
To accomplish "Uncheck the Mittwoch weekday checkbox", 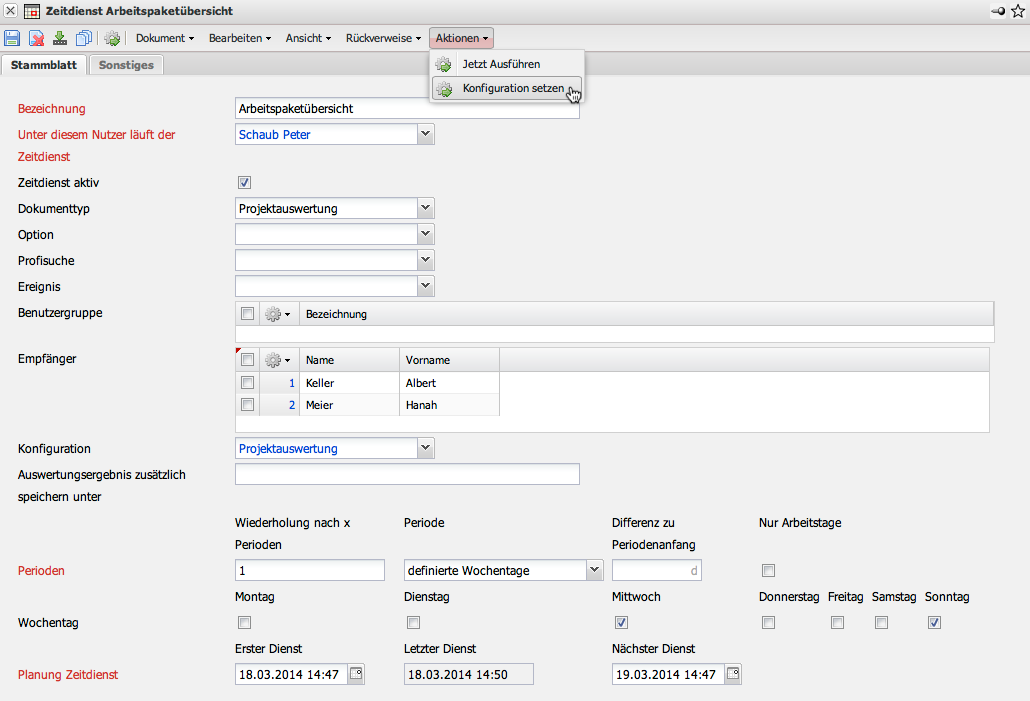I will (621, 623).
